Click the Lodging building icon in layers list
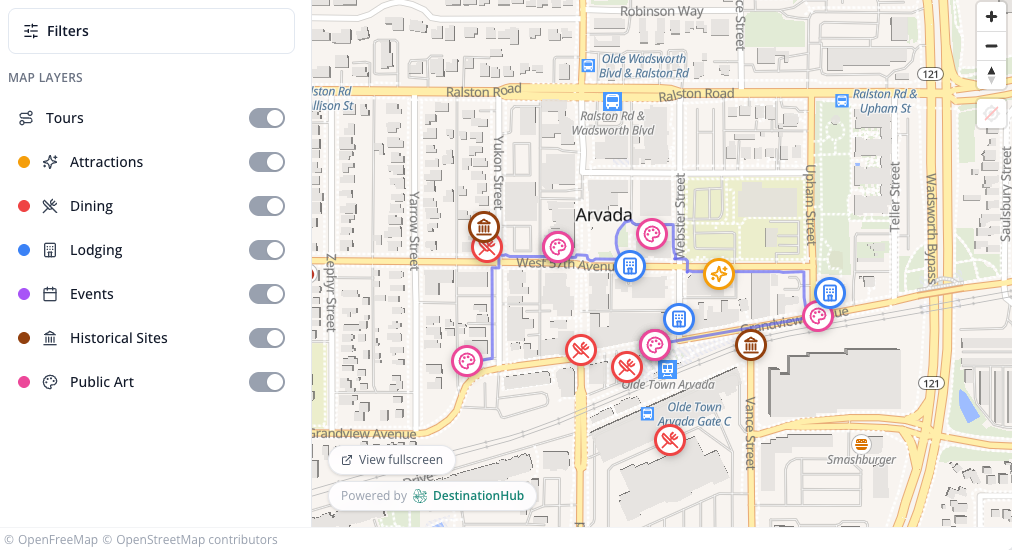1012x550 pixels. [x=50, y=250]
